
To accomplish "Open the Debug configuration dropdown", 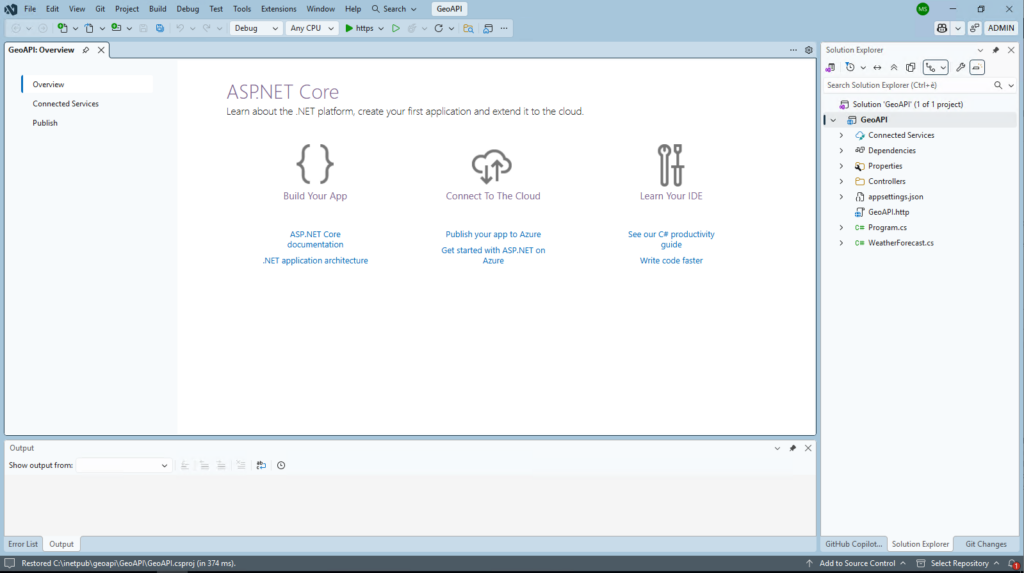I will click(x=257, y=28).
